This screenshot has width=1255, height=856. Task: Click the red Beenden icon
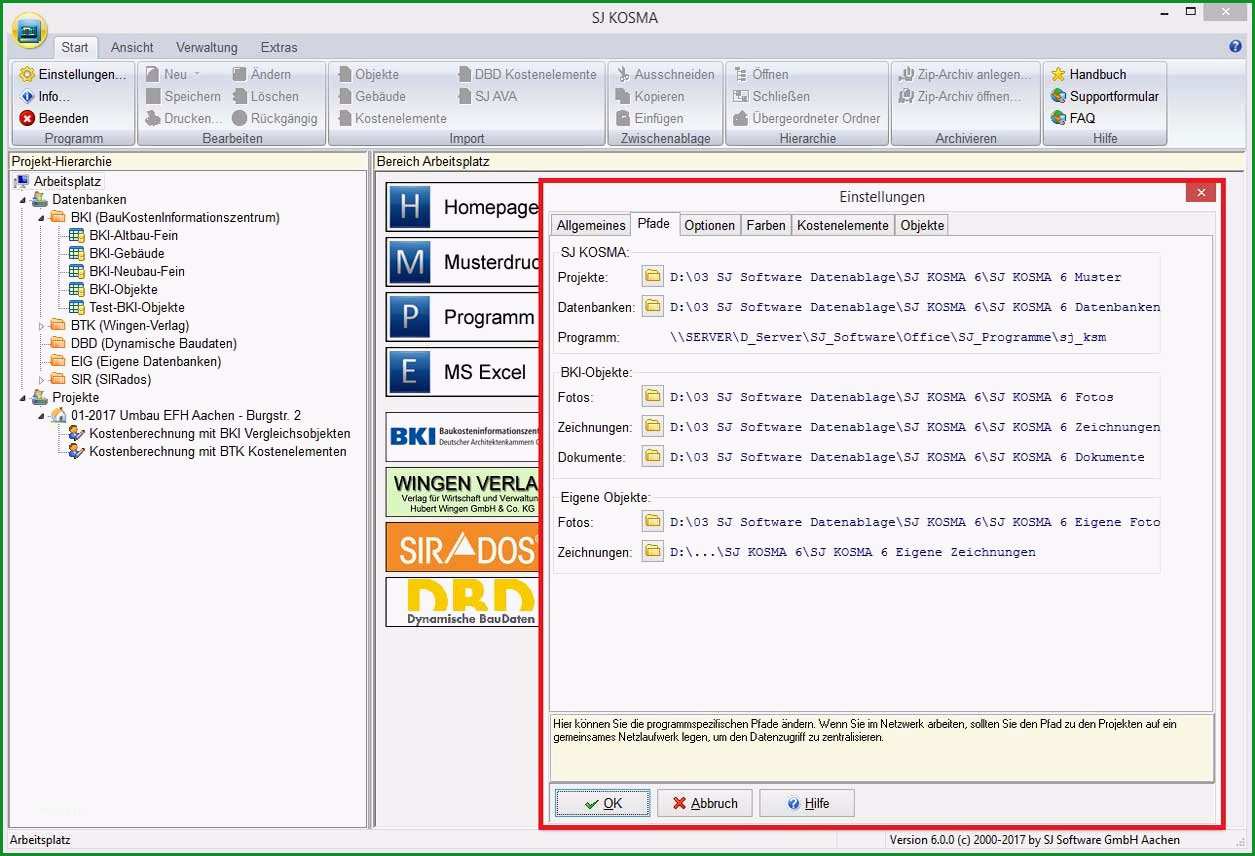pos(28,118)
